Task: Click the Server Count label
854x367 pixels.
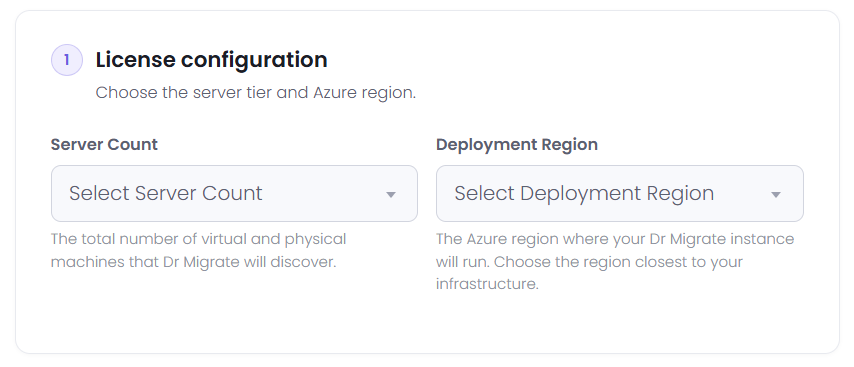Action: pyautogui.click(x=104, y=144)
